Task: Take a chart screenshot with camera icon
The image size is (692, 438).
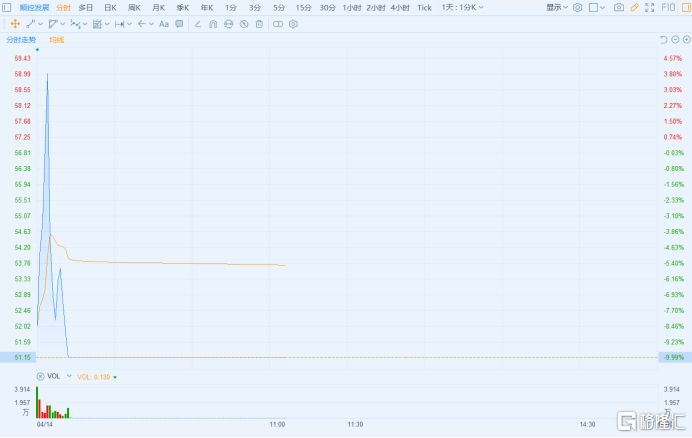Action: coord(619,8)
